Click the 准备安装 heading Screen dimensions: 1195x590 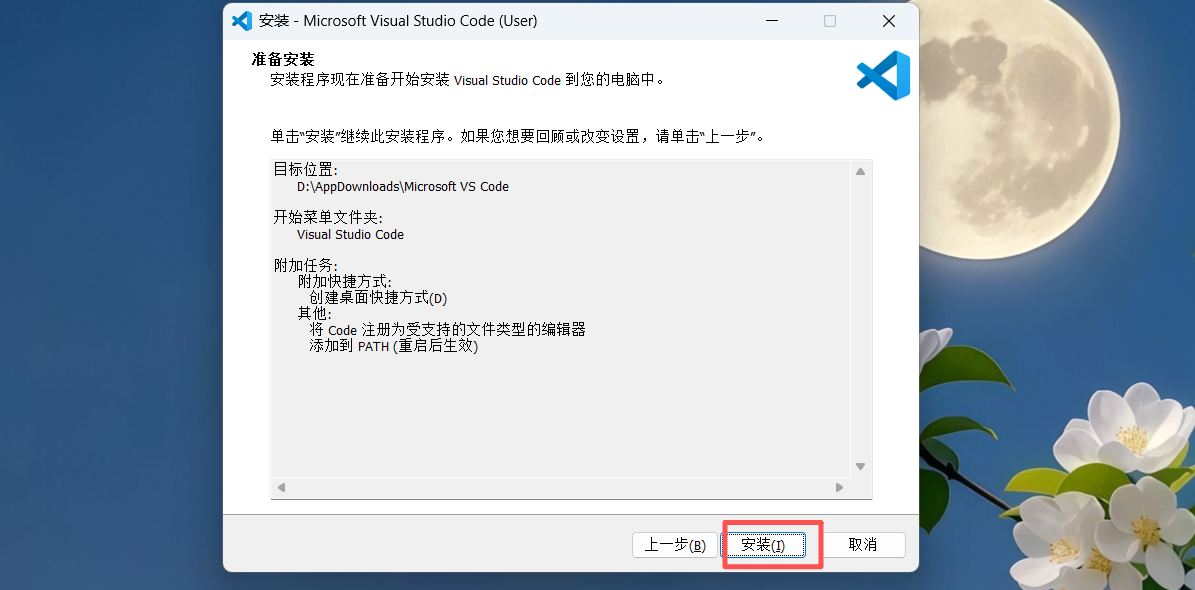[283, 59]
